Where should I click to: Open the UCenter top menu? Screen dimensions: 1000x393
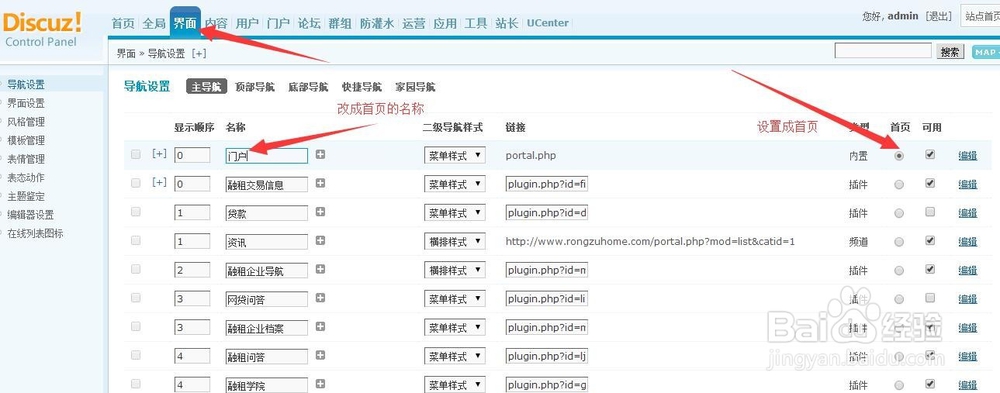[547, 23]
